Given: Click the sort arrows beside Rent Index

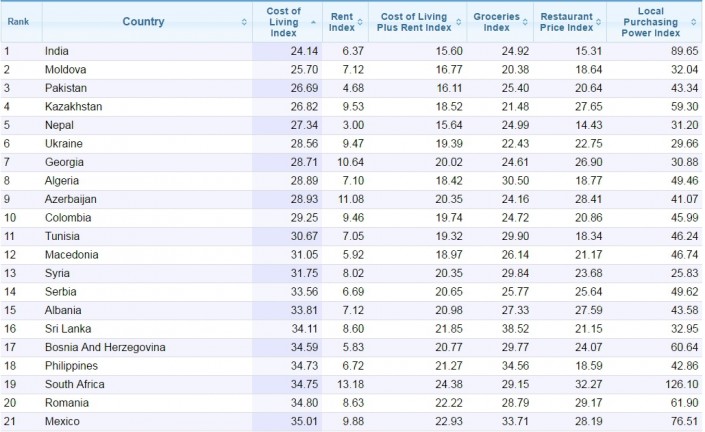Looking at the screenshot, I should (360, 22).
